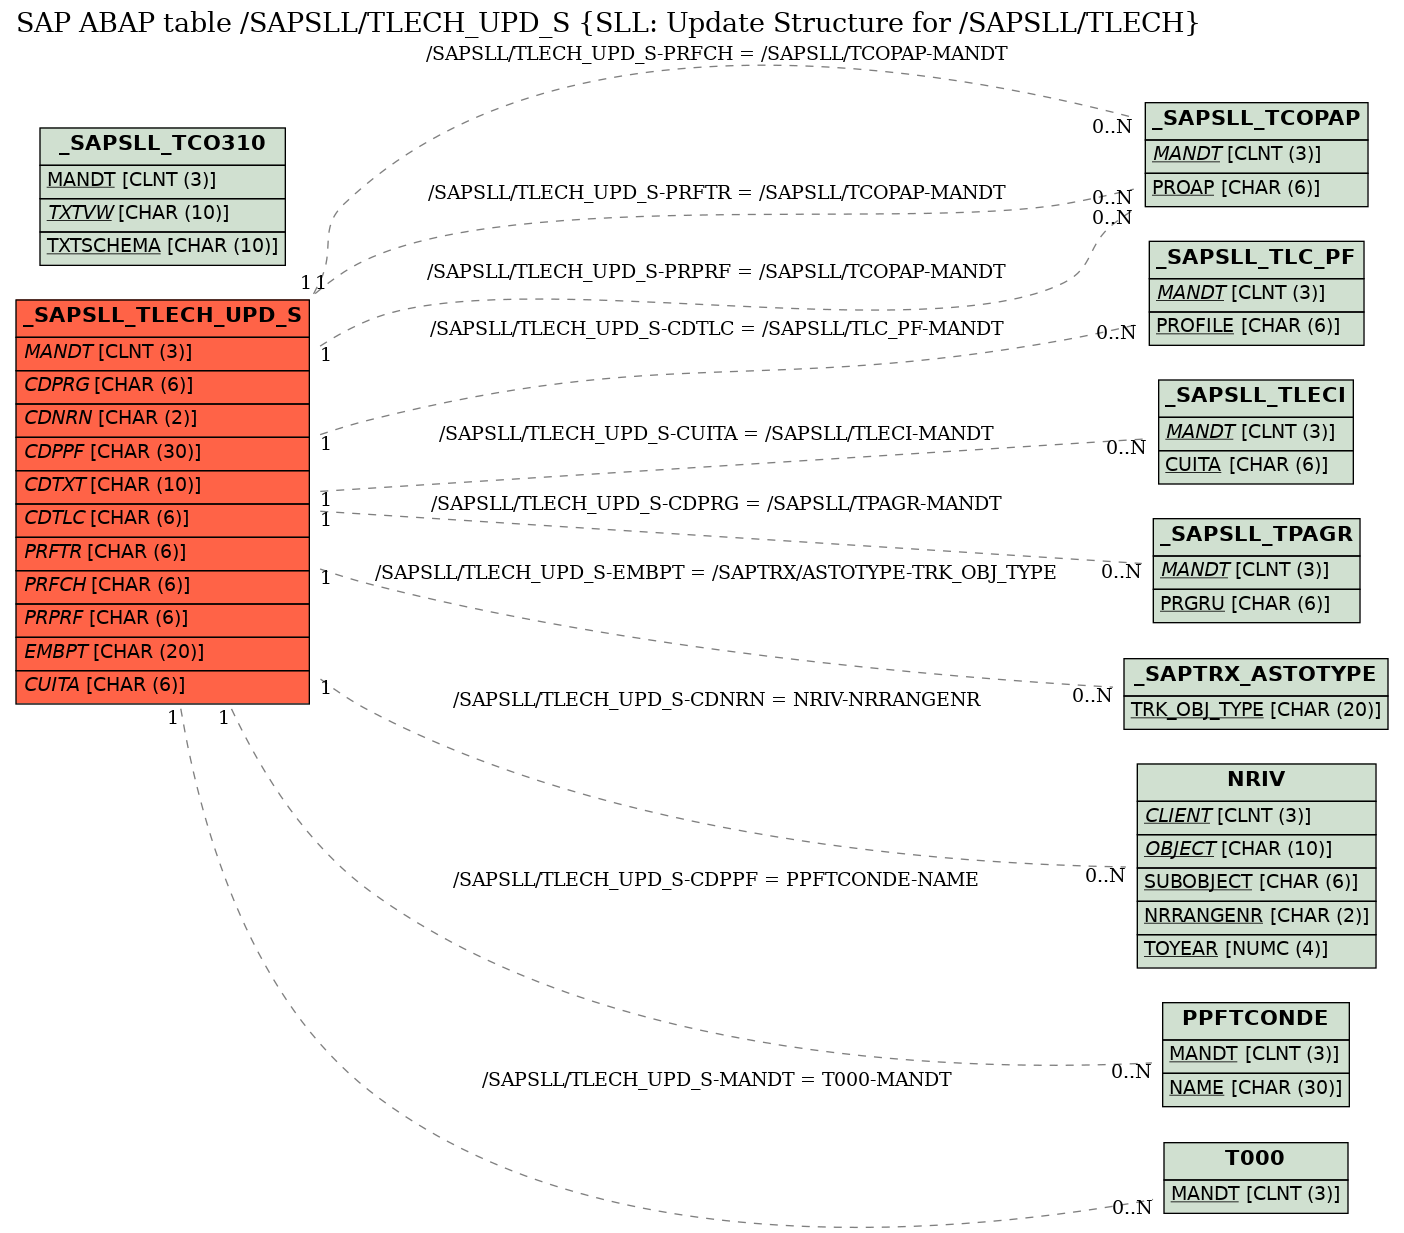Select CDNRN [CHAR (2)] field
Screen dimensions: 1404x1233
pyautogui.click(x=162, y=419)
